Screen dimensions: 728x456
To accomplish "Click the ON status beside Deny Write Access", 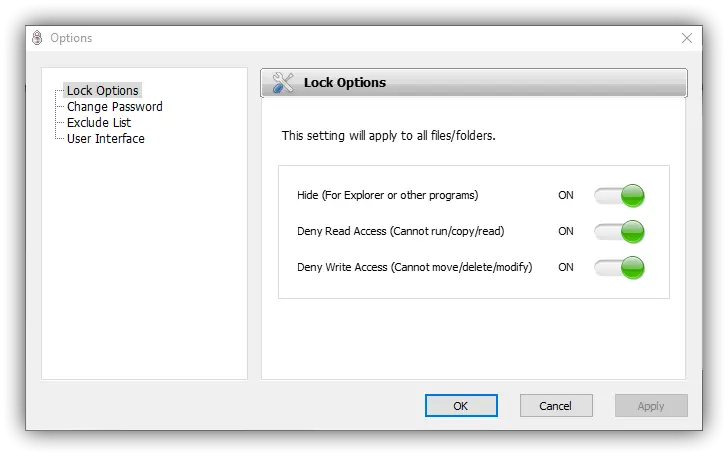I will coord(566,268).
